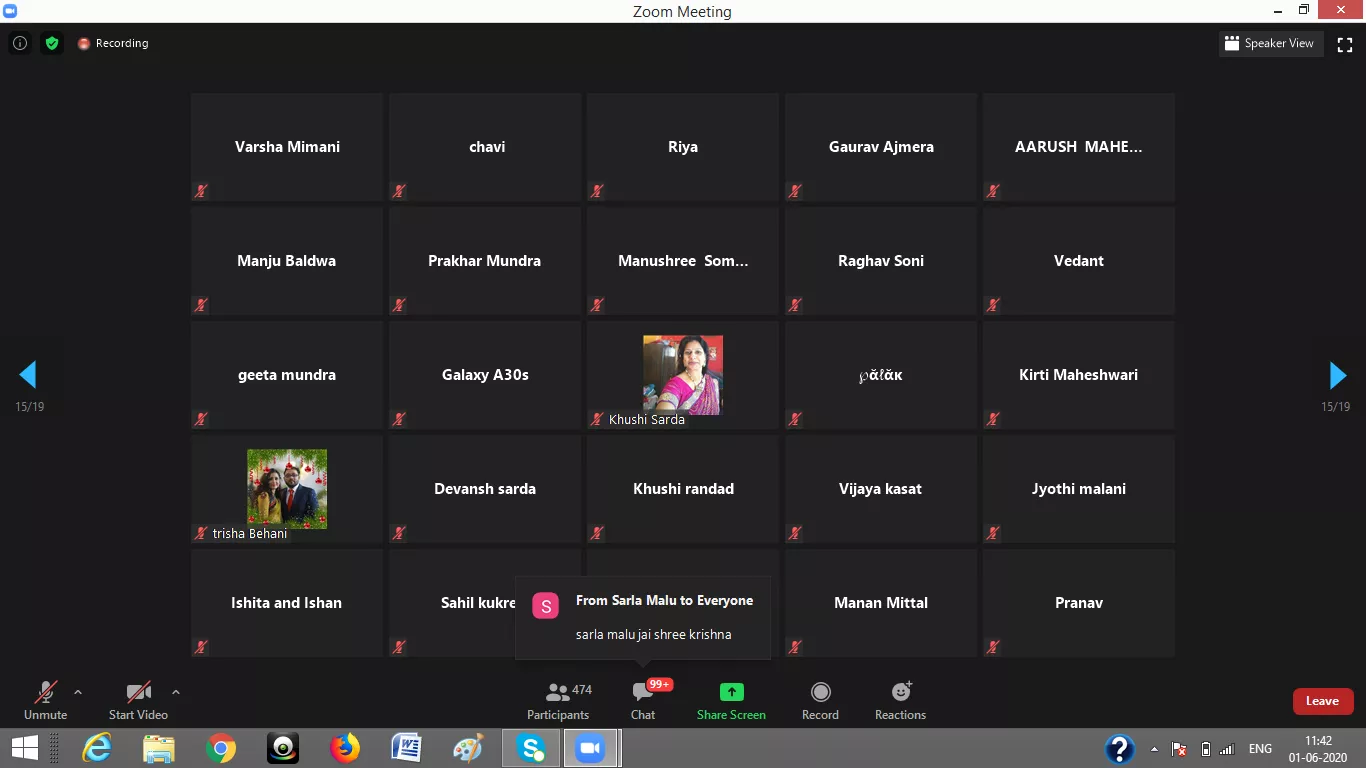Go to the previous page of participants
This screenshot has width=1366, height=768.
coord(28,375)
